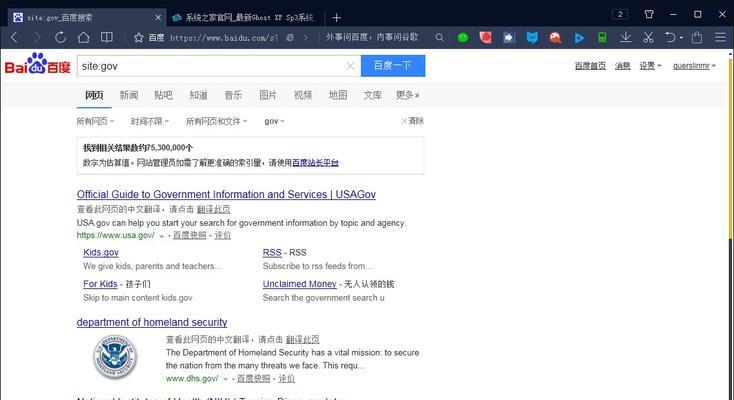Open the new tab plus button
Viewport: 734px width, 400px height.
tap(336, 18)
